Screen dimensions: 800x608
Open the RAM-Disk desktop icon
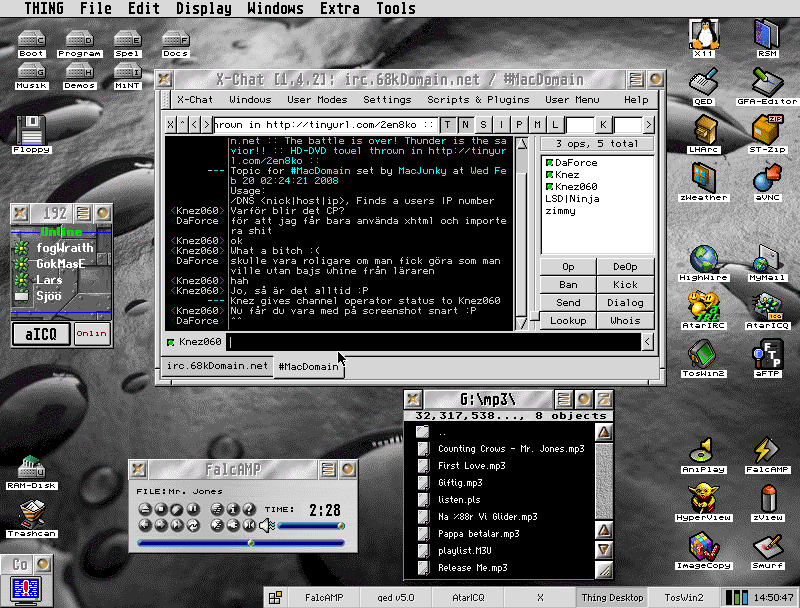[x=32, y=472]
